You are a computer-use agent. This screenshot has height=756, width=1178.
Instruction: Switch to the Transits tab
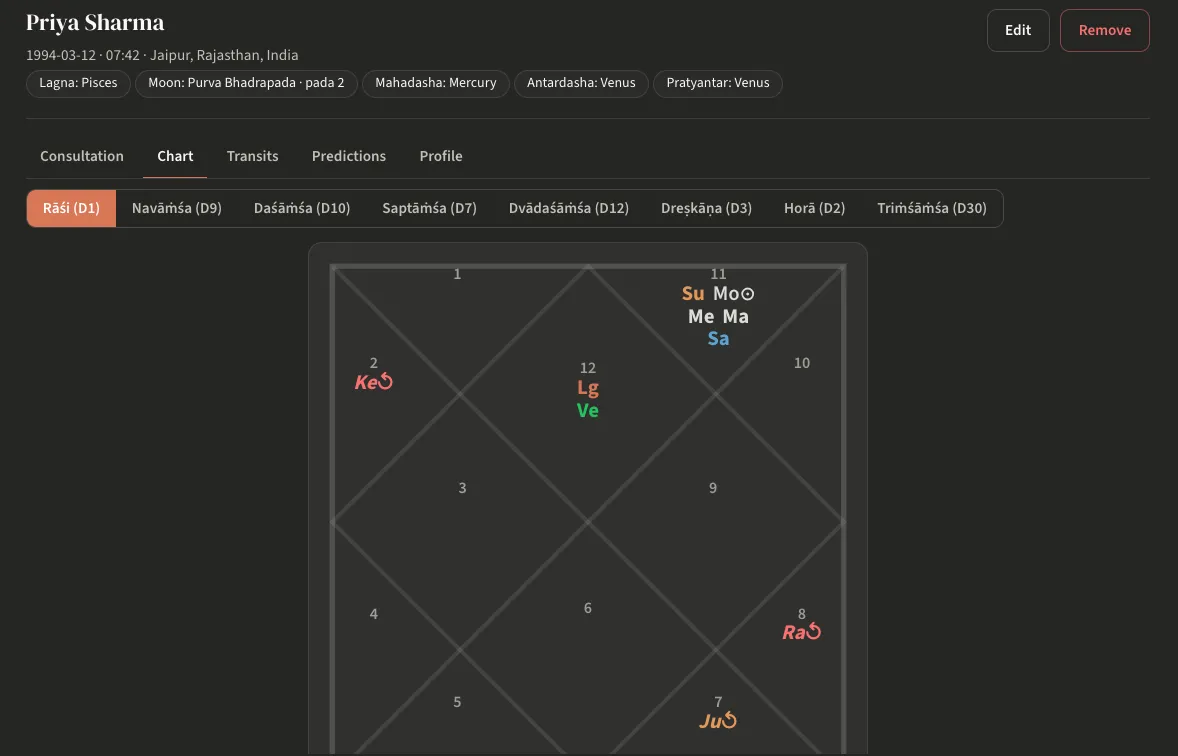coord(252,156)
